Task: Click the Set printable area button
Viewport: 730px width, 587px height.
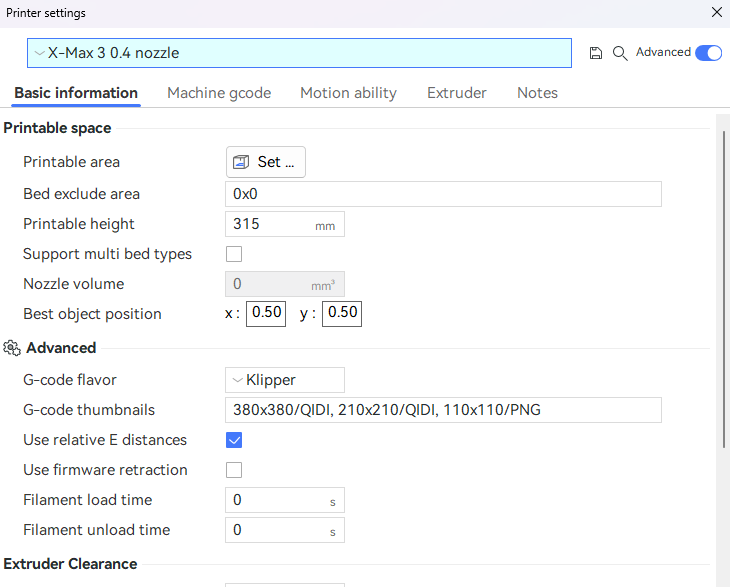Action: [265, 162]
